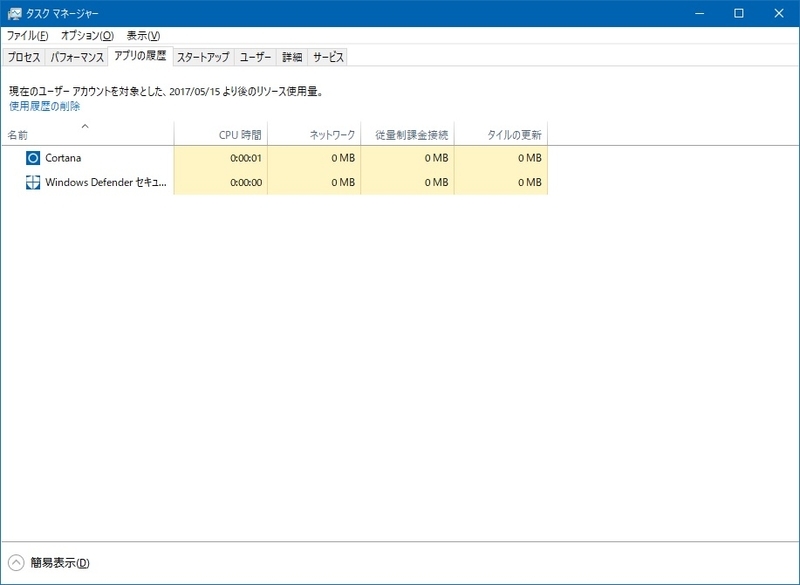Image resolution: width=800 pixels, height=585 pixels.
Task: Sort by the ネットワーク column header
Action: (x=314, y=134)
